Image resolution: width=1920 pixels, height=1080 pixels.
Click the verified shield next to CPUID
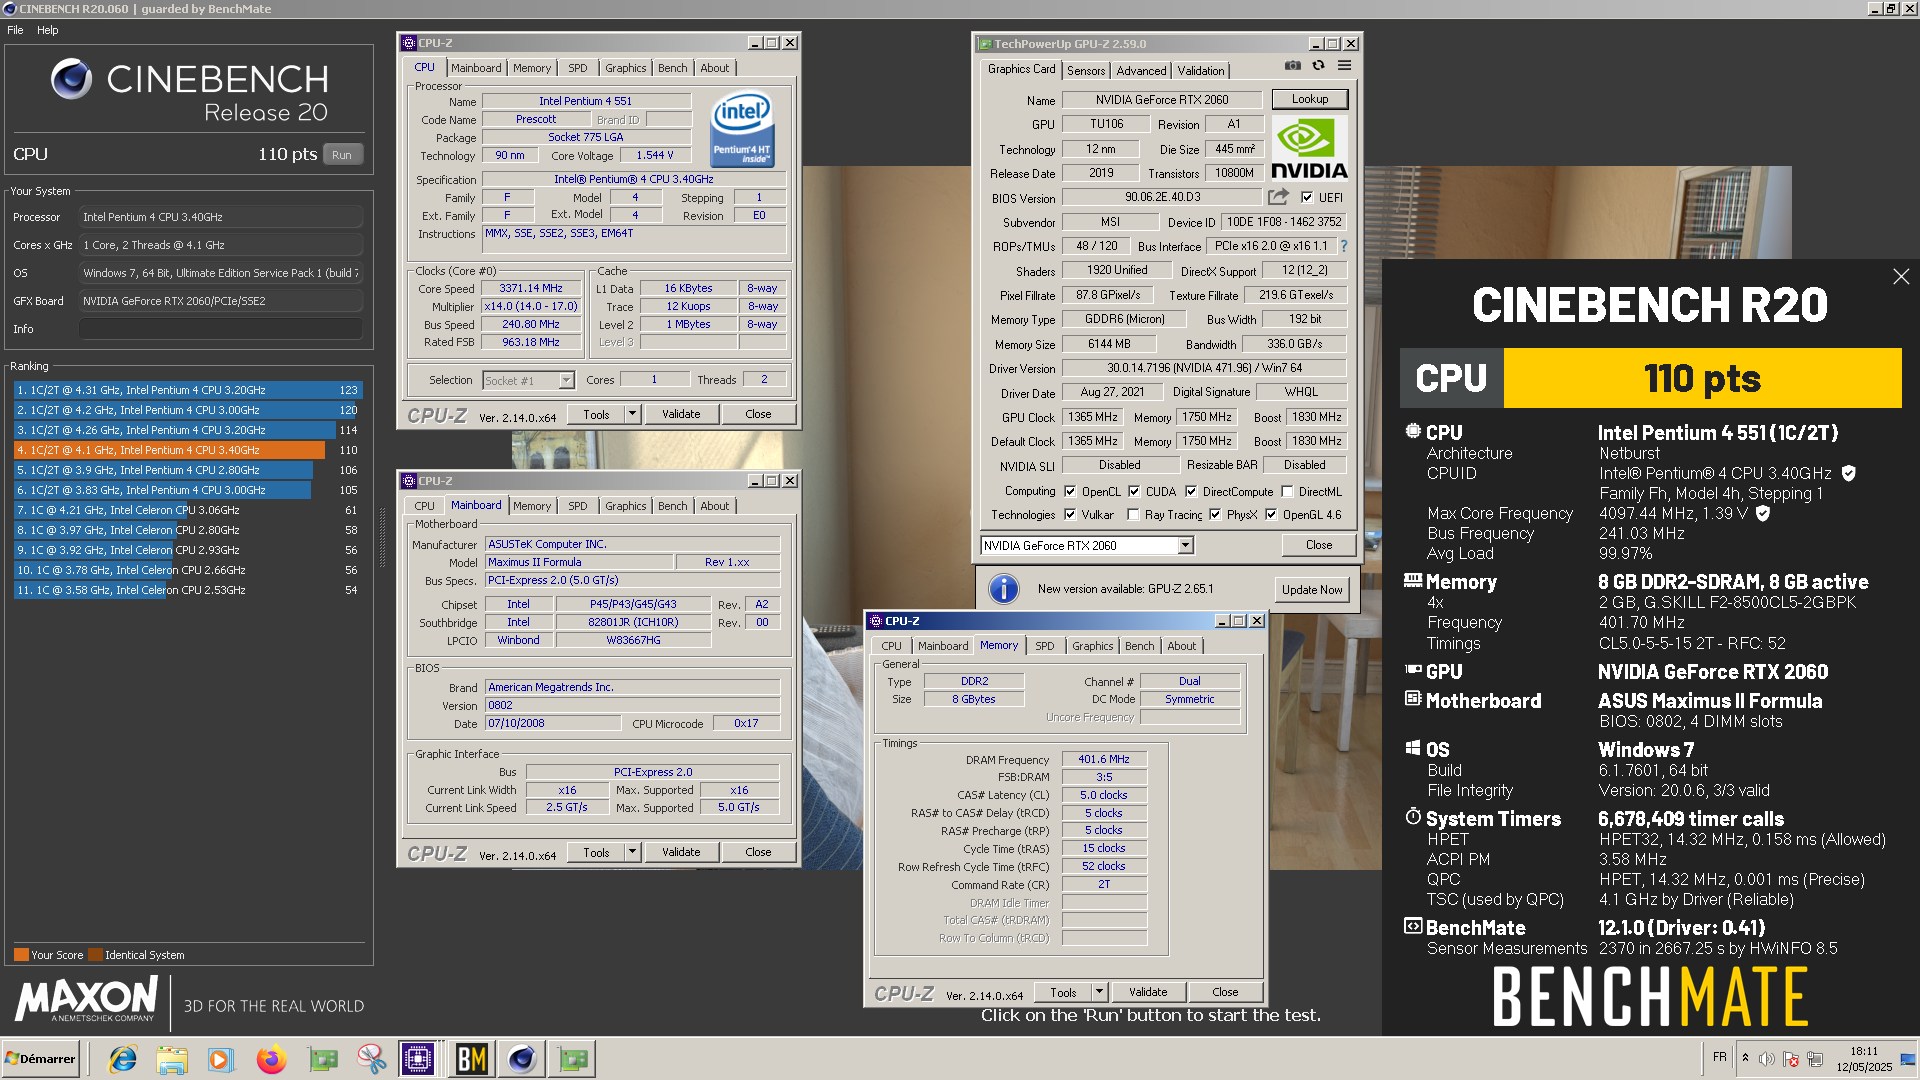[x=1849, y=473]
